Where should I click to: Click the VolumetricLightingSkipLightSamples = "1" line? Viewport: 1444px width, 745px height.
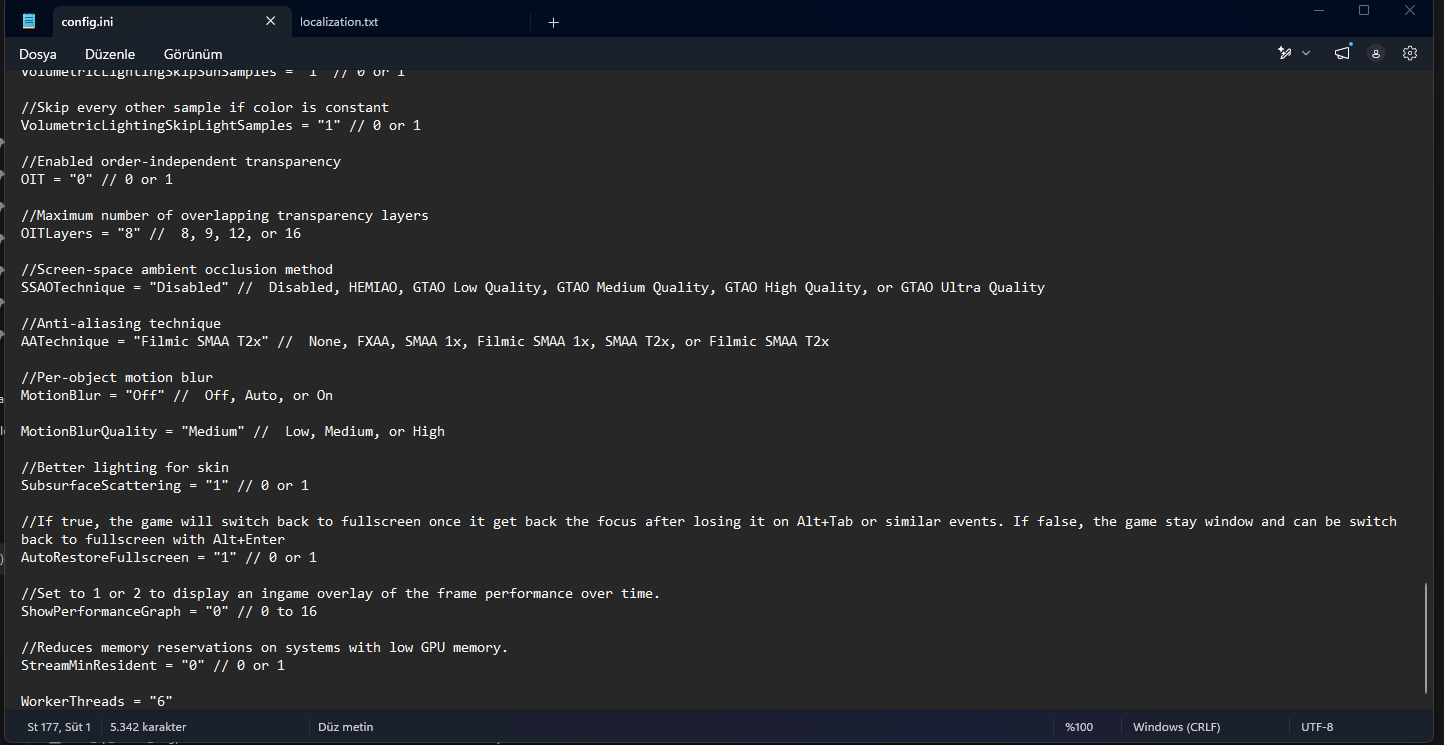point(221,126)
